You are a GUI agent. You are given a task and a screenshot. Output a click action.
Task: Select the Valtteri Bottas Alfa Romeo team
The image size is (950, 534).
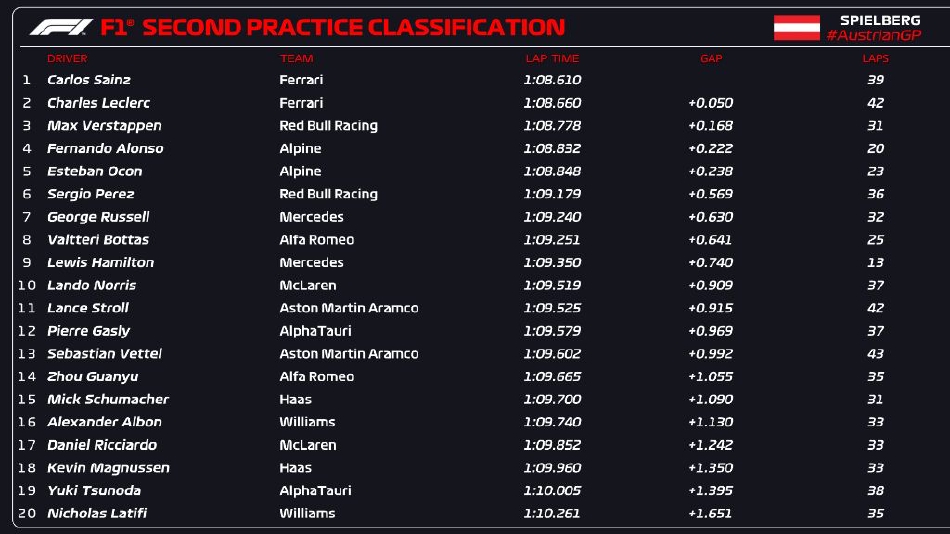316,240
